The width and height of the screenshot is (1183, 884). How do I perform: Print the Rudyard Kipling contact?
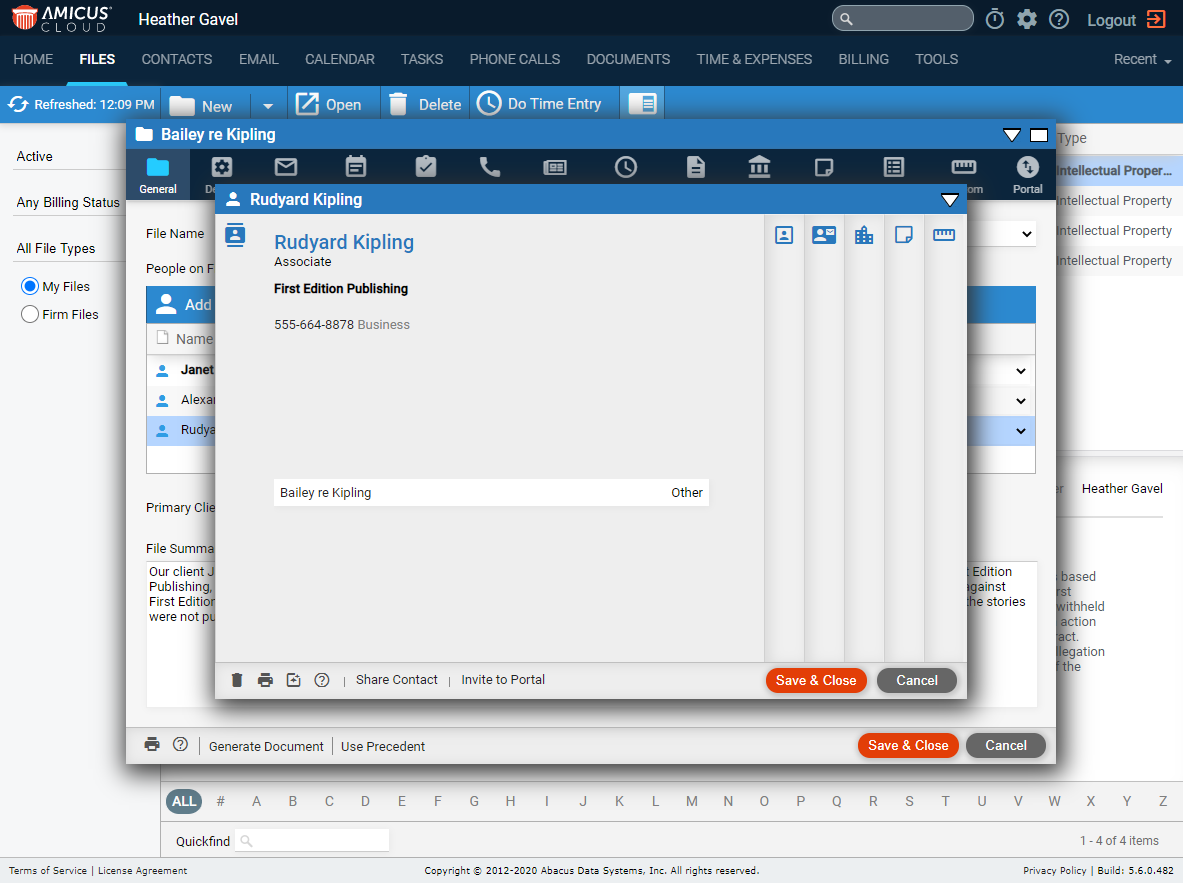point(266,680)
